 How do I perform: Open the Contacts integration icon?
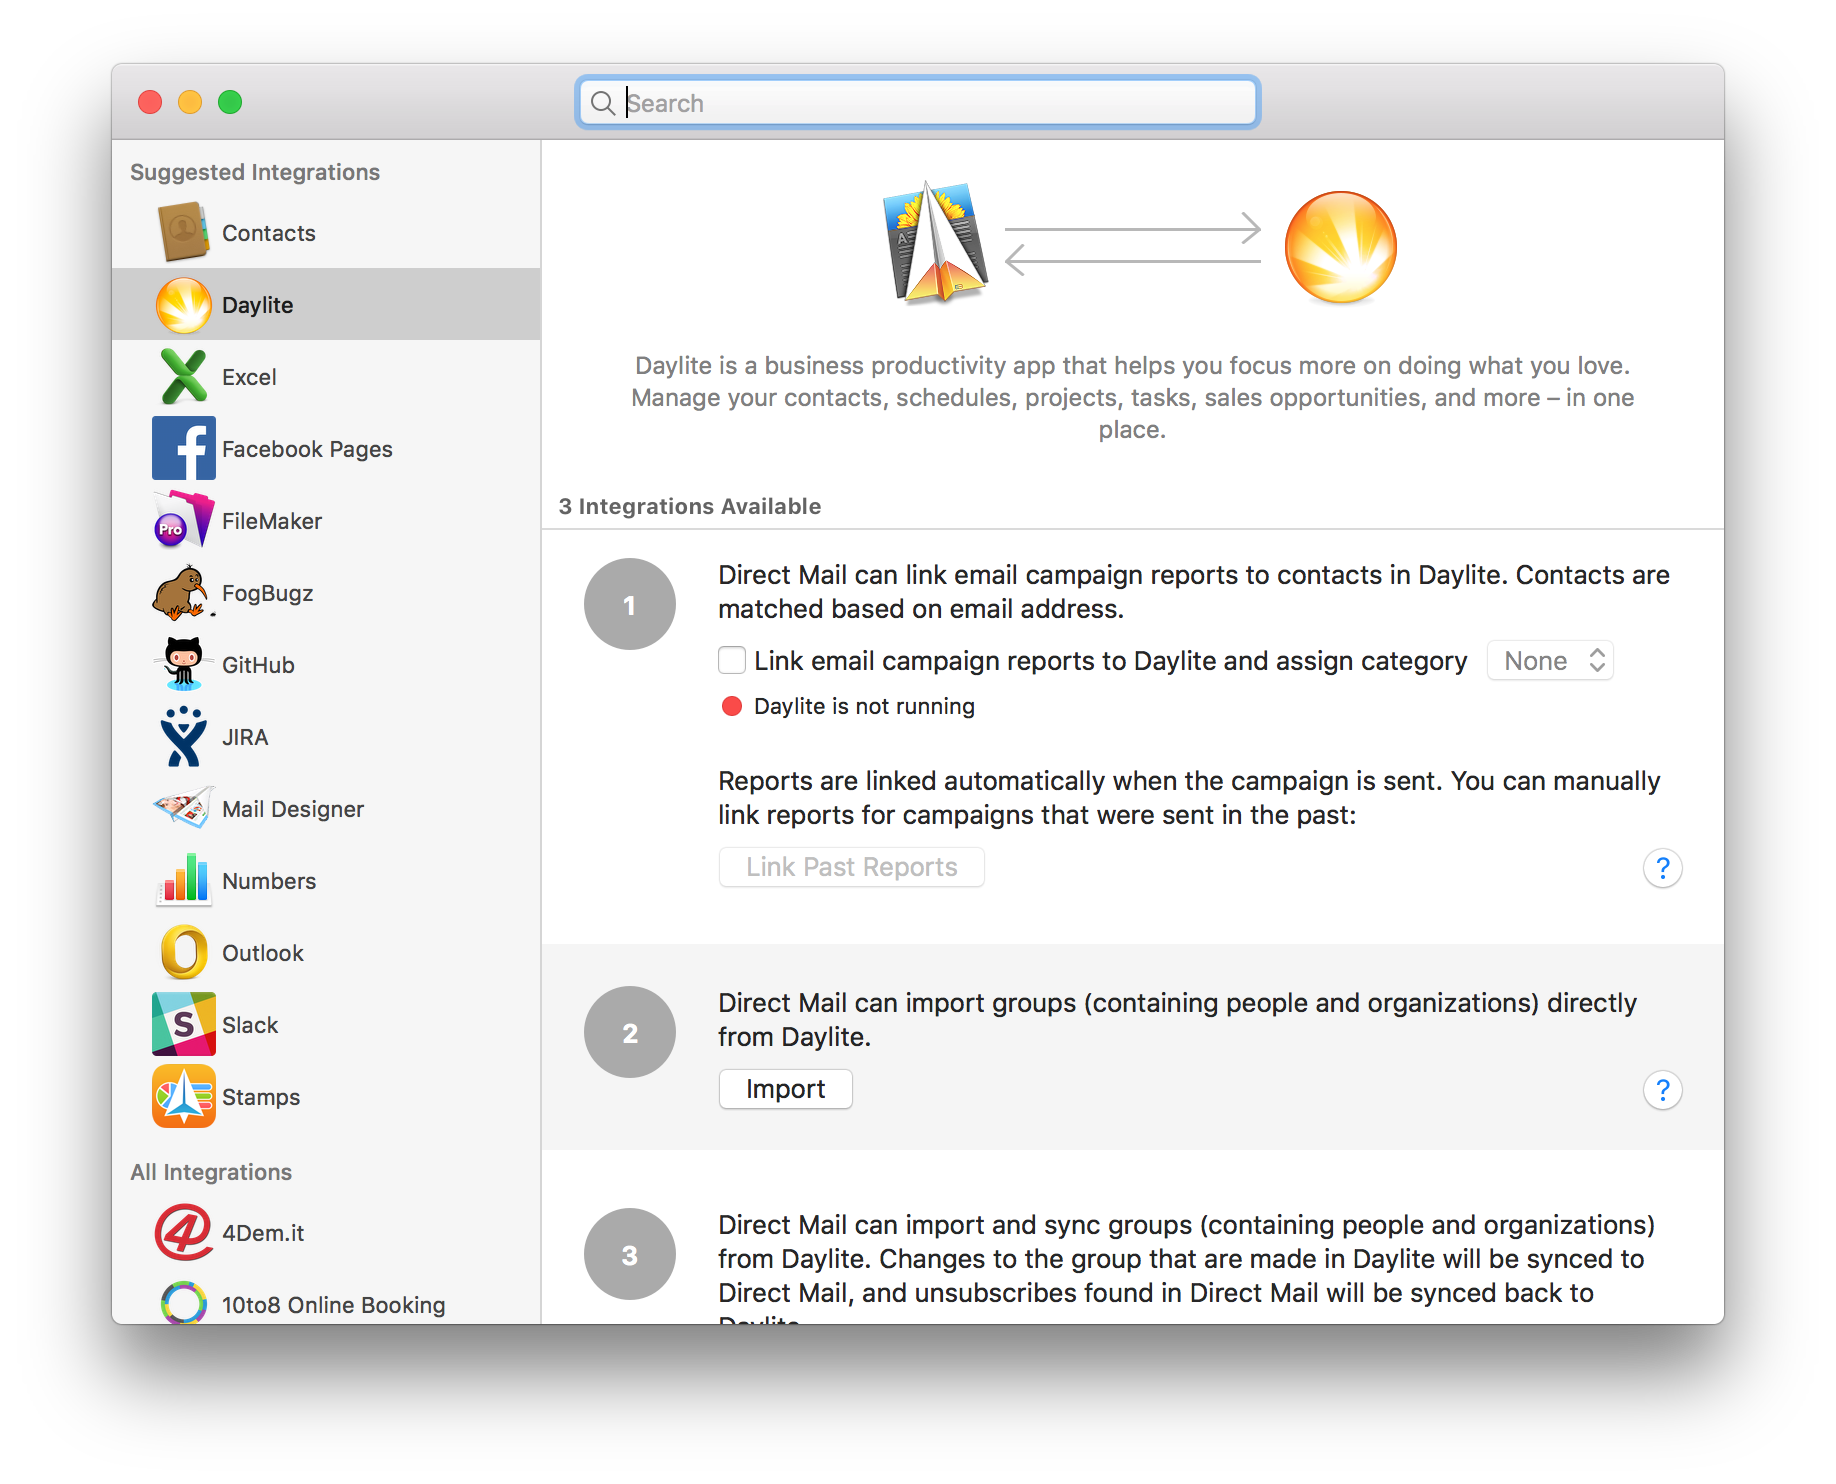[x=184, y=232]
